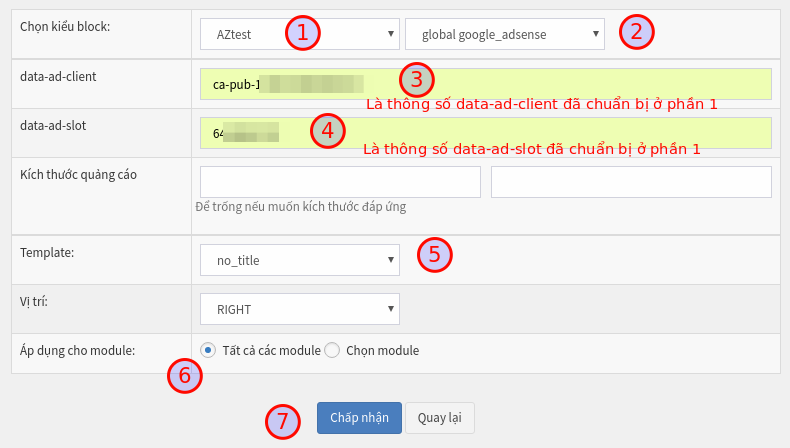
Task: Click the 'Áp dụng cho module' label
Action: tap(78, 350)
